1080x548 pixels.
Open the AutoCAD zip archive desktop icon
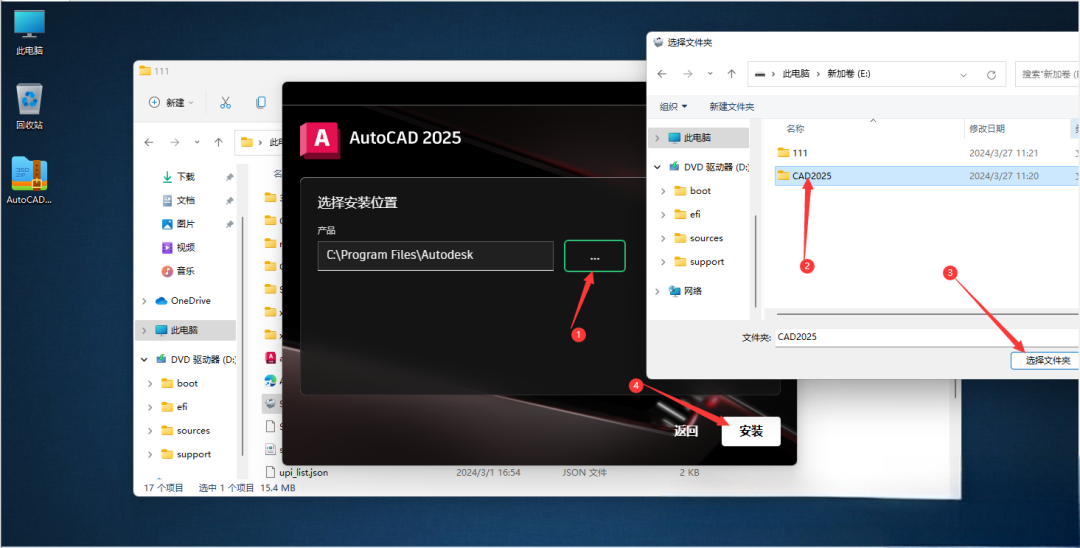[x=29, y=180]
